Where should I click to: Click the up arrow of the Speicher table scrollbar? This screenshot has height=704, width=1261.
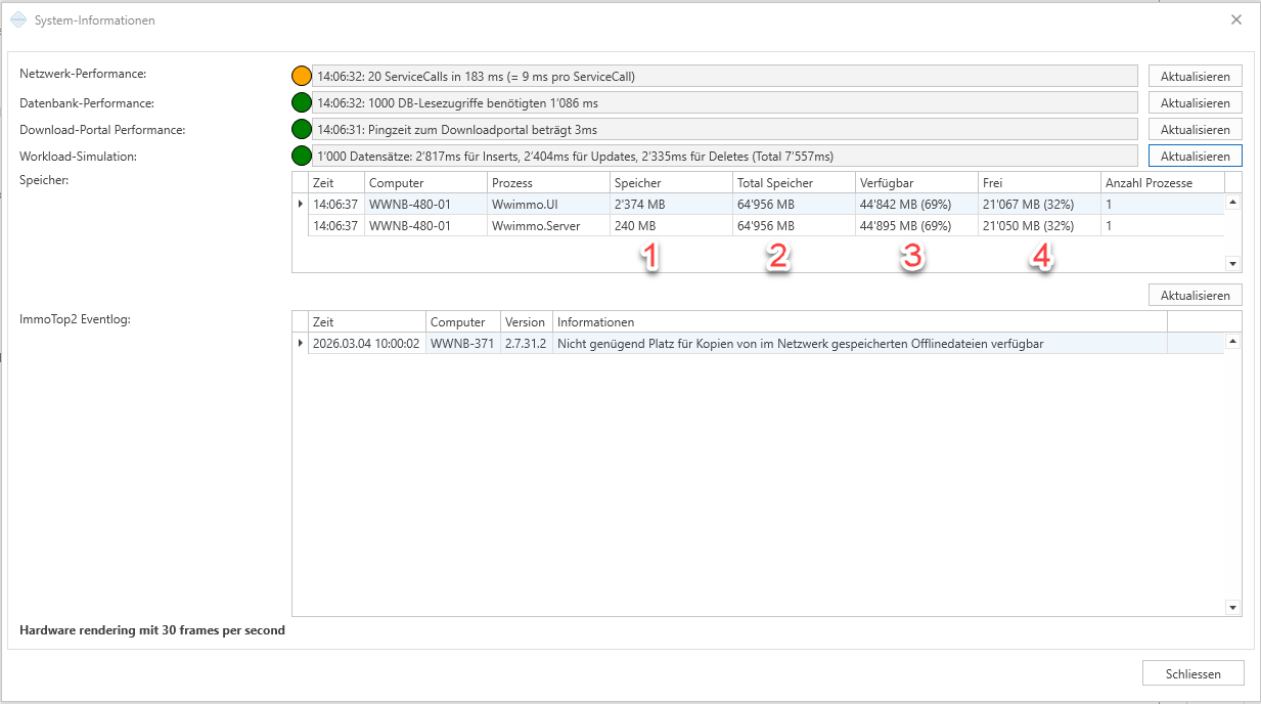tap(1233, 201)
